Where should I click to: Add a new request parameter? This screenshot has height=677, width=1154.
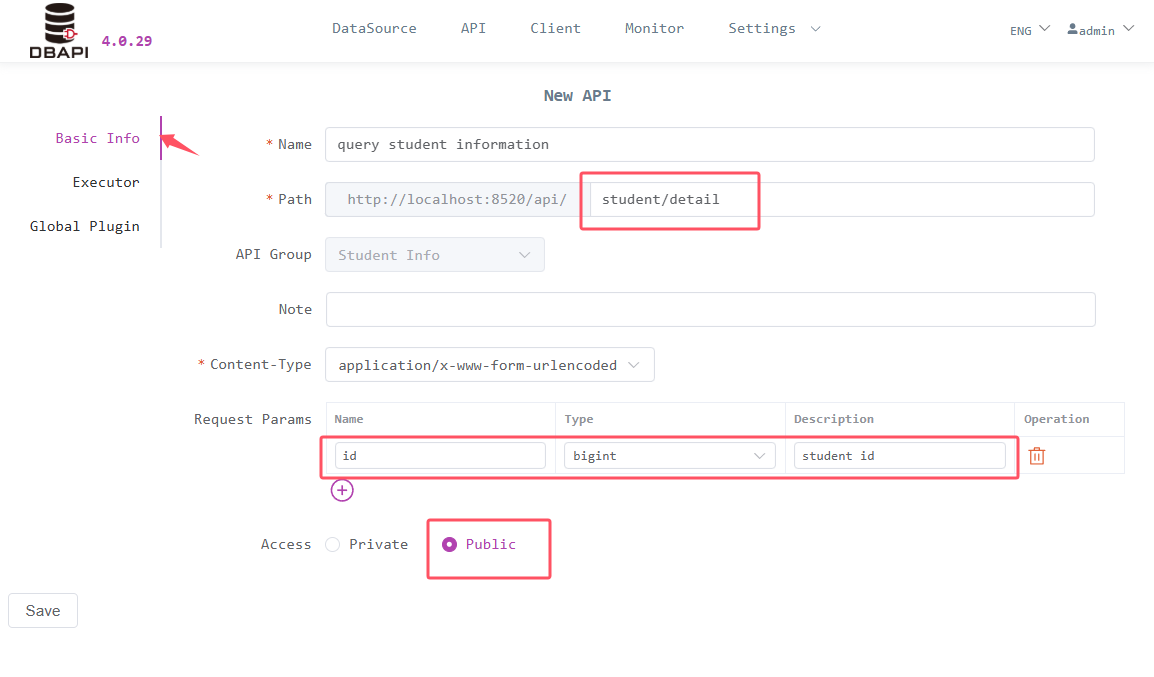click(x=342, y=490)
